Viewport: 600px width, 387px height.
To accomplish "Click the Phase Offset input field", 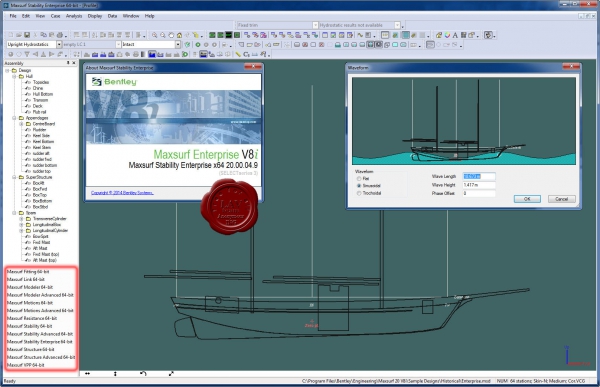I will coord(479,193).
